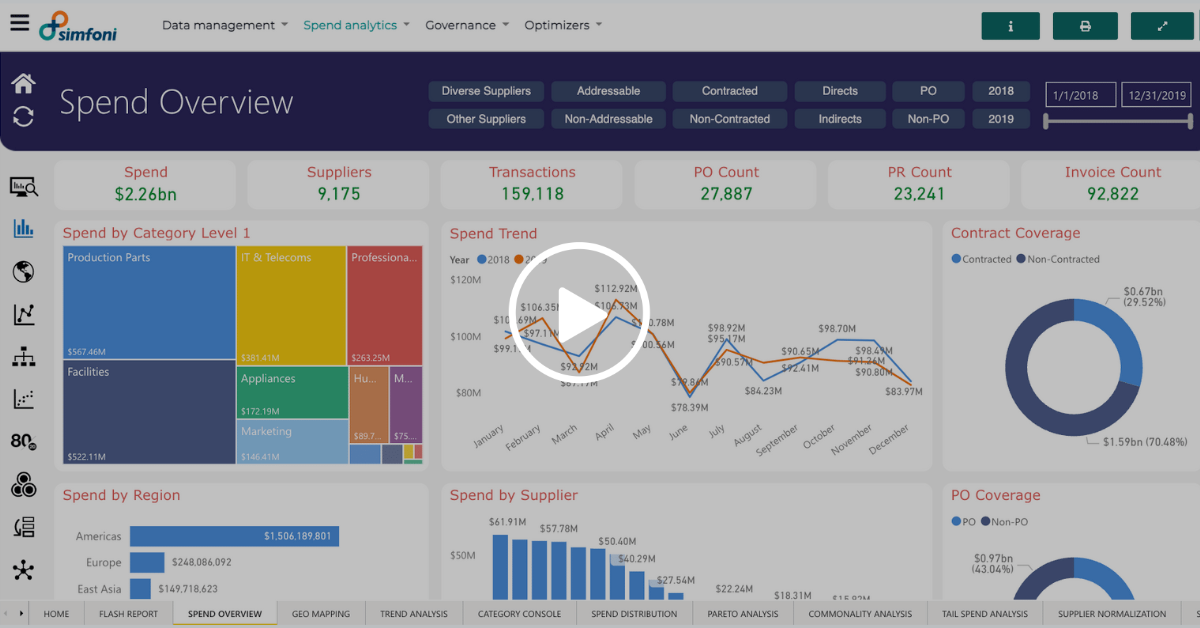Open the Optimizers dropdown
Image resolution: width=1200 pixels, height=628 pixels.
pyautogui.click(x=556, y=25)
